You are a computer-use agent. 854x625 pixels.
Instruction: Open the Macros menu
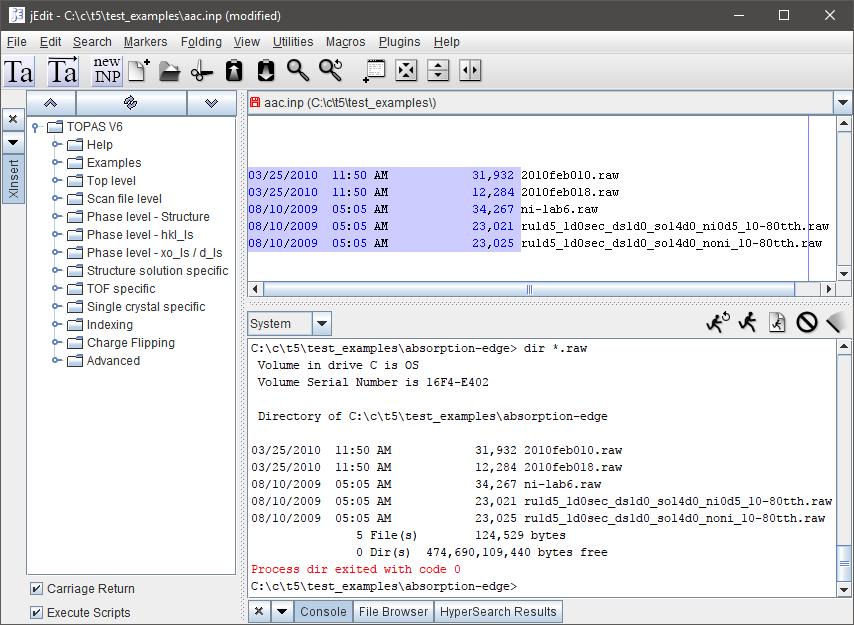coord(347,42)
